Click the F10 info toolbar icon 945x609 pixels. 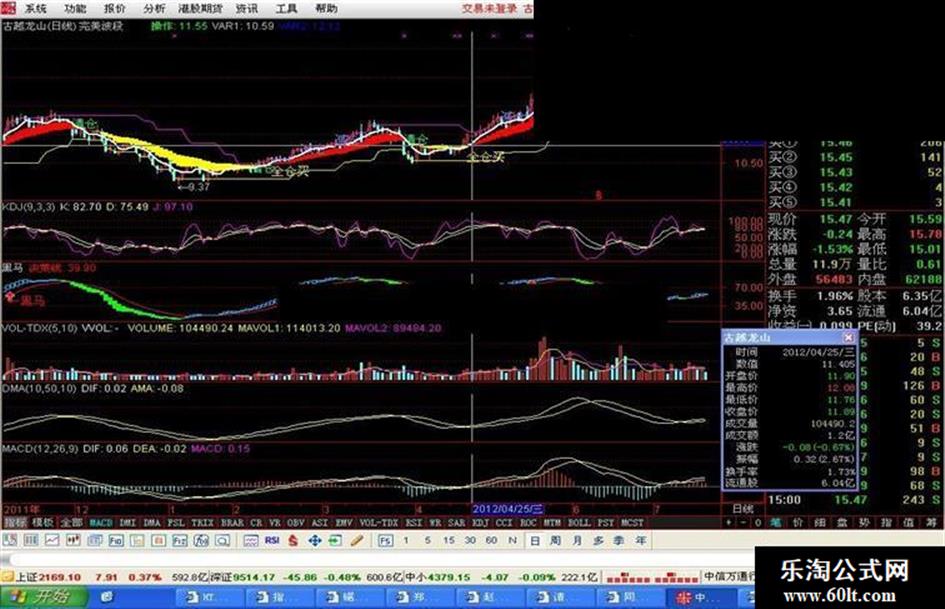[116, 540]
